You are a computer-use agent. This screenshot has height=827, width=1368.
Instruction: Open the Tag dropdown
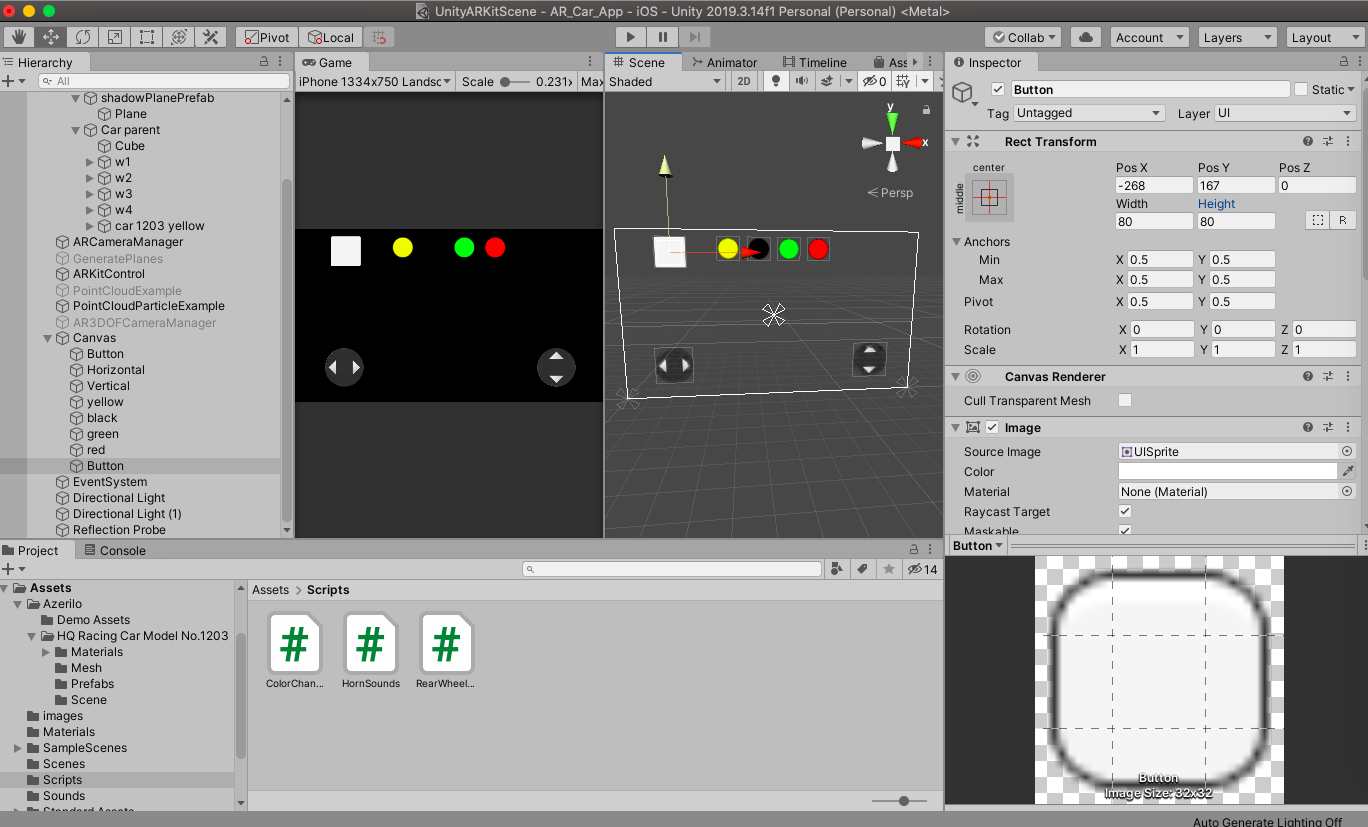click(1089, 113)
